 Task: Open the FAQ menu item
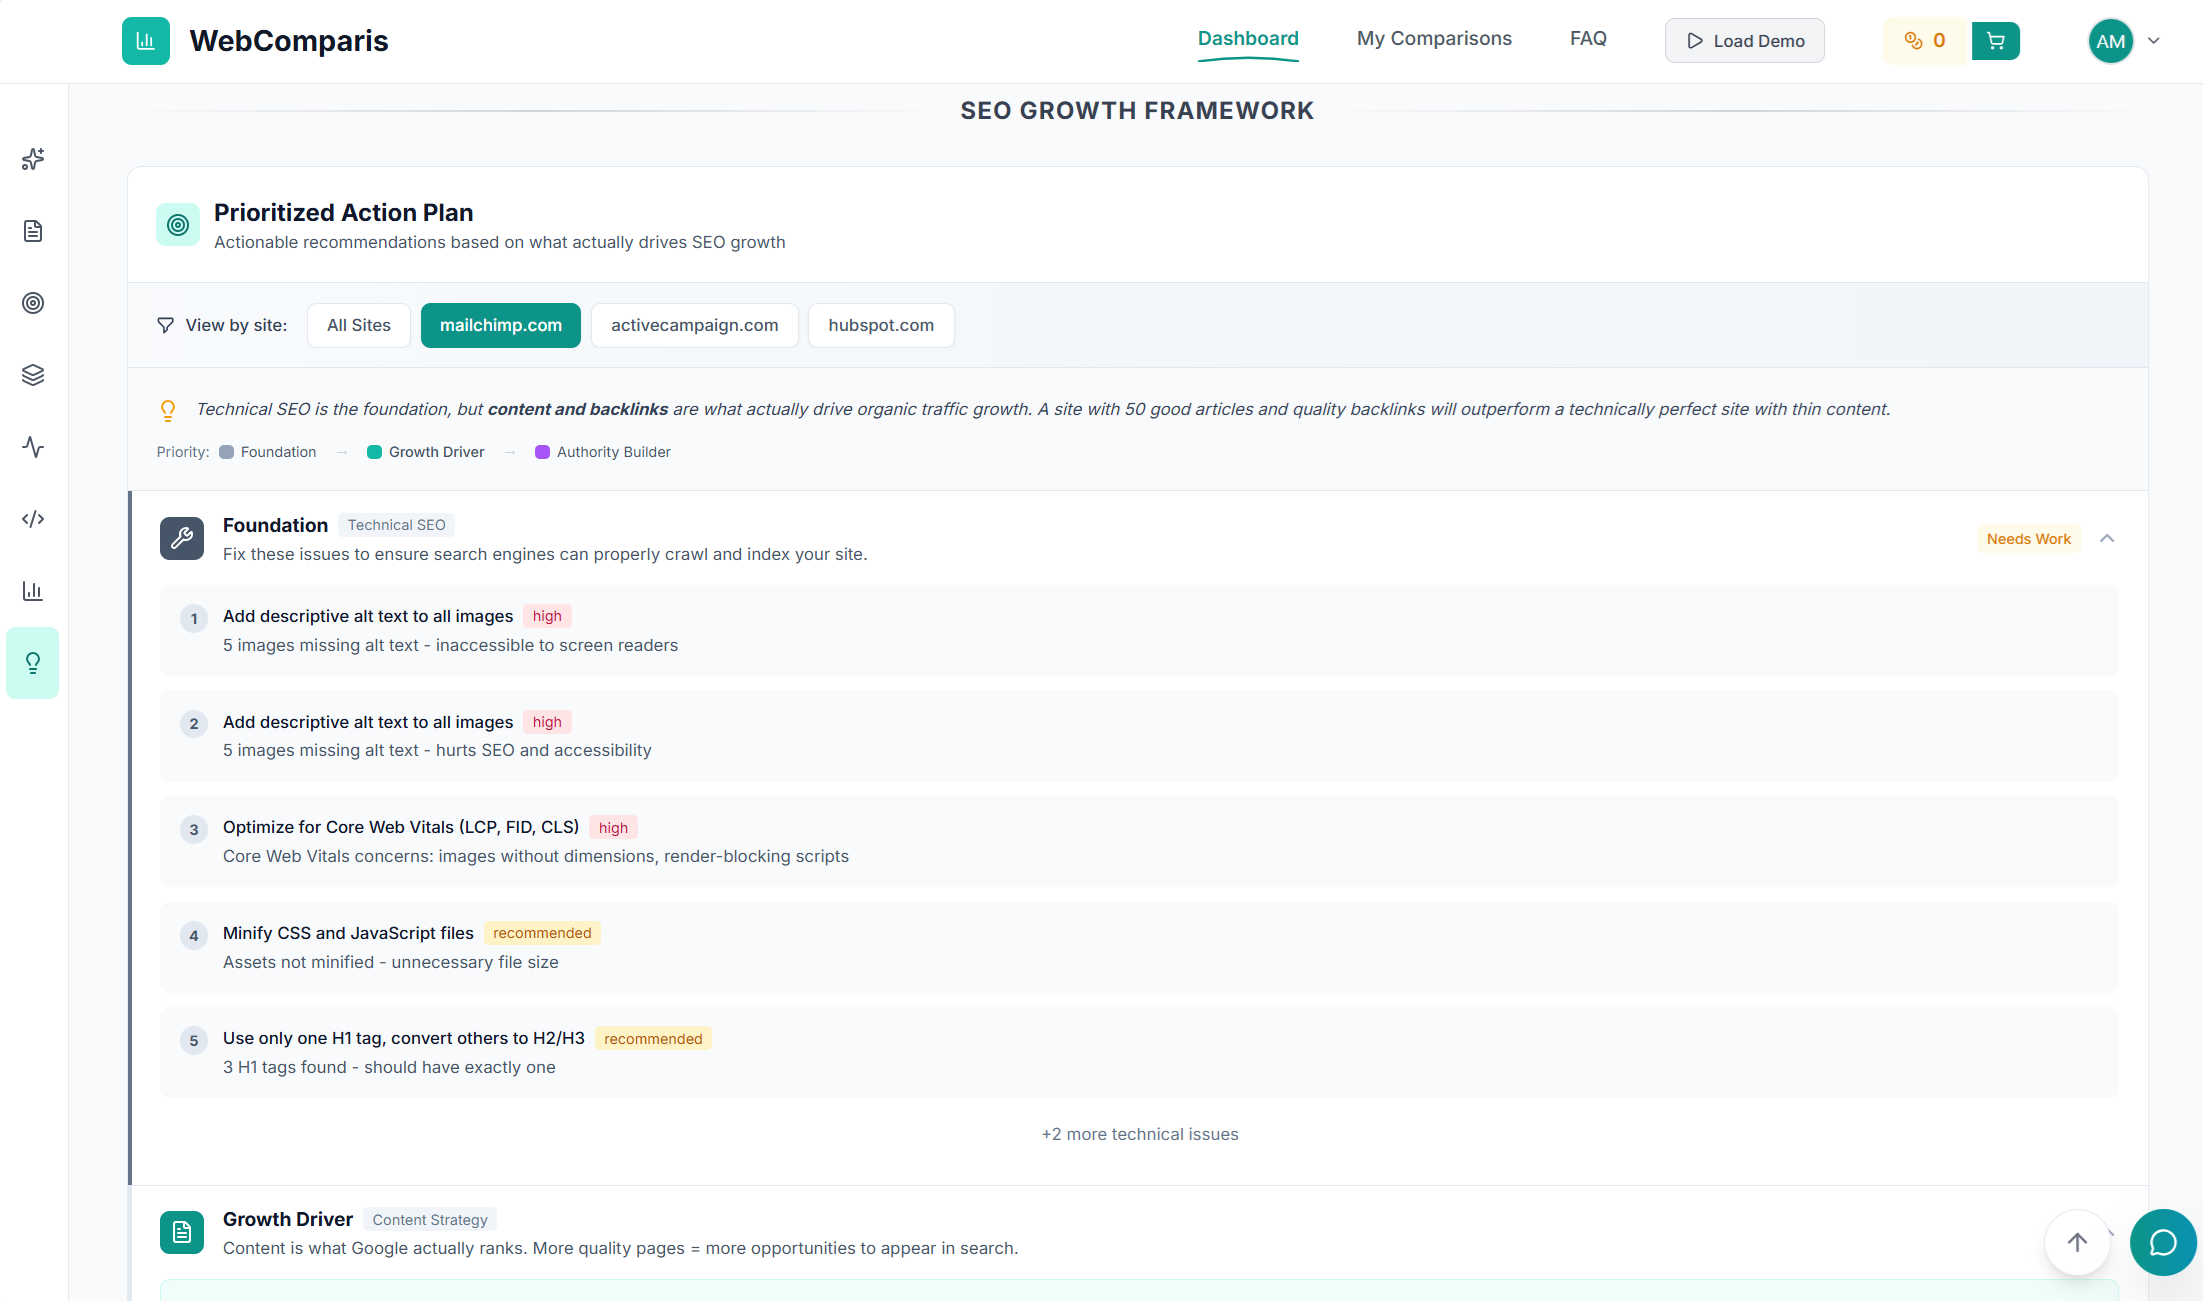(x=1588, y=39)
